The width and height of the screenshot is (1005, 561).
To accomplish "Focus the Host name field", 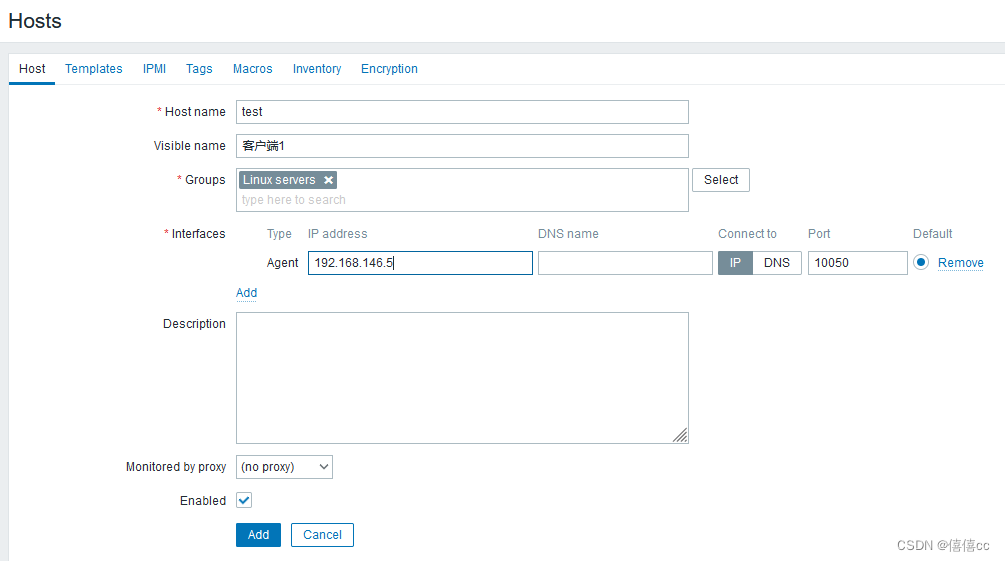I will click(x=462, y=112).
